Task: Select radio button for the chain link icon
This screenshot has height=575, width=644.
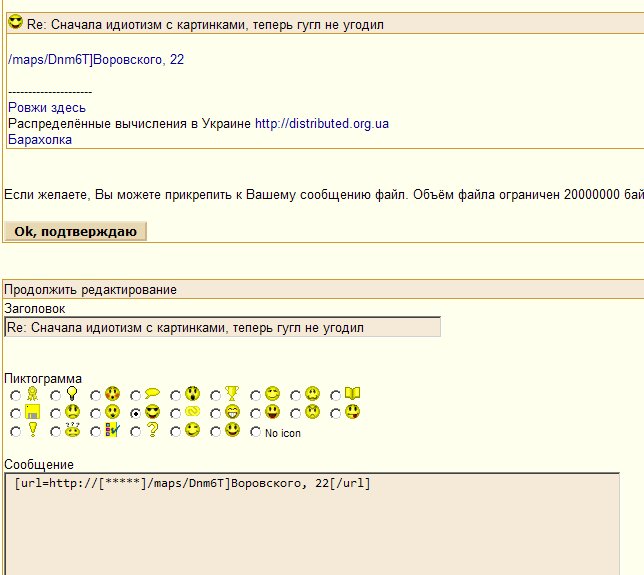Action: point(176,413)
